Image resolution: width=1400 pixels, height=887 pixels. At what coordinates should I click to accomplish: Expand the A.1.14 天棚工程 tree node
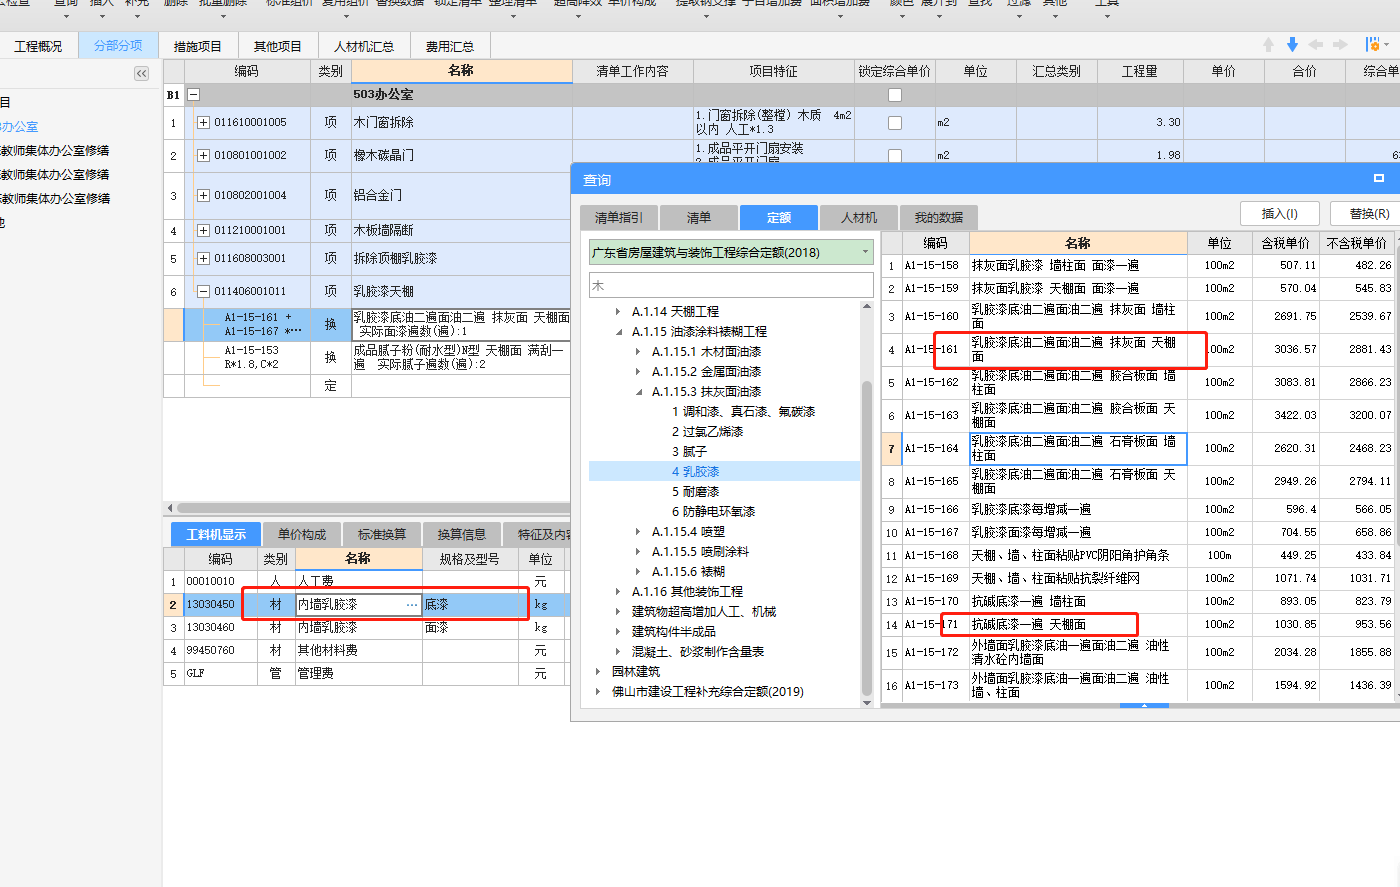[618, 312]
